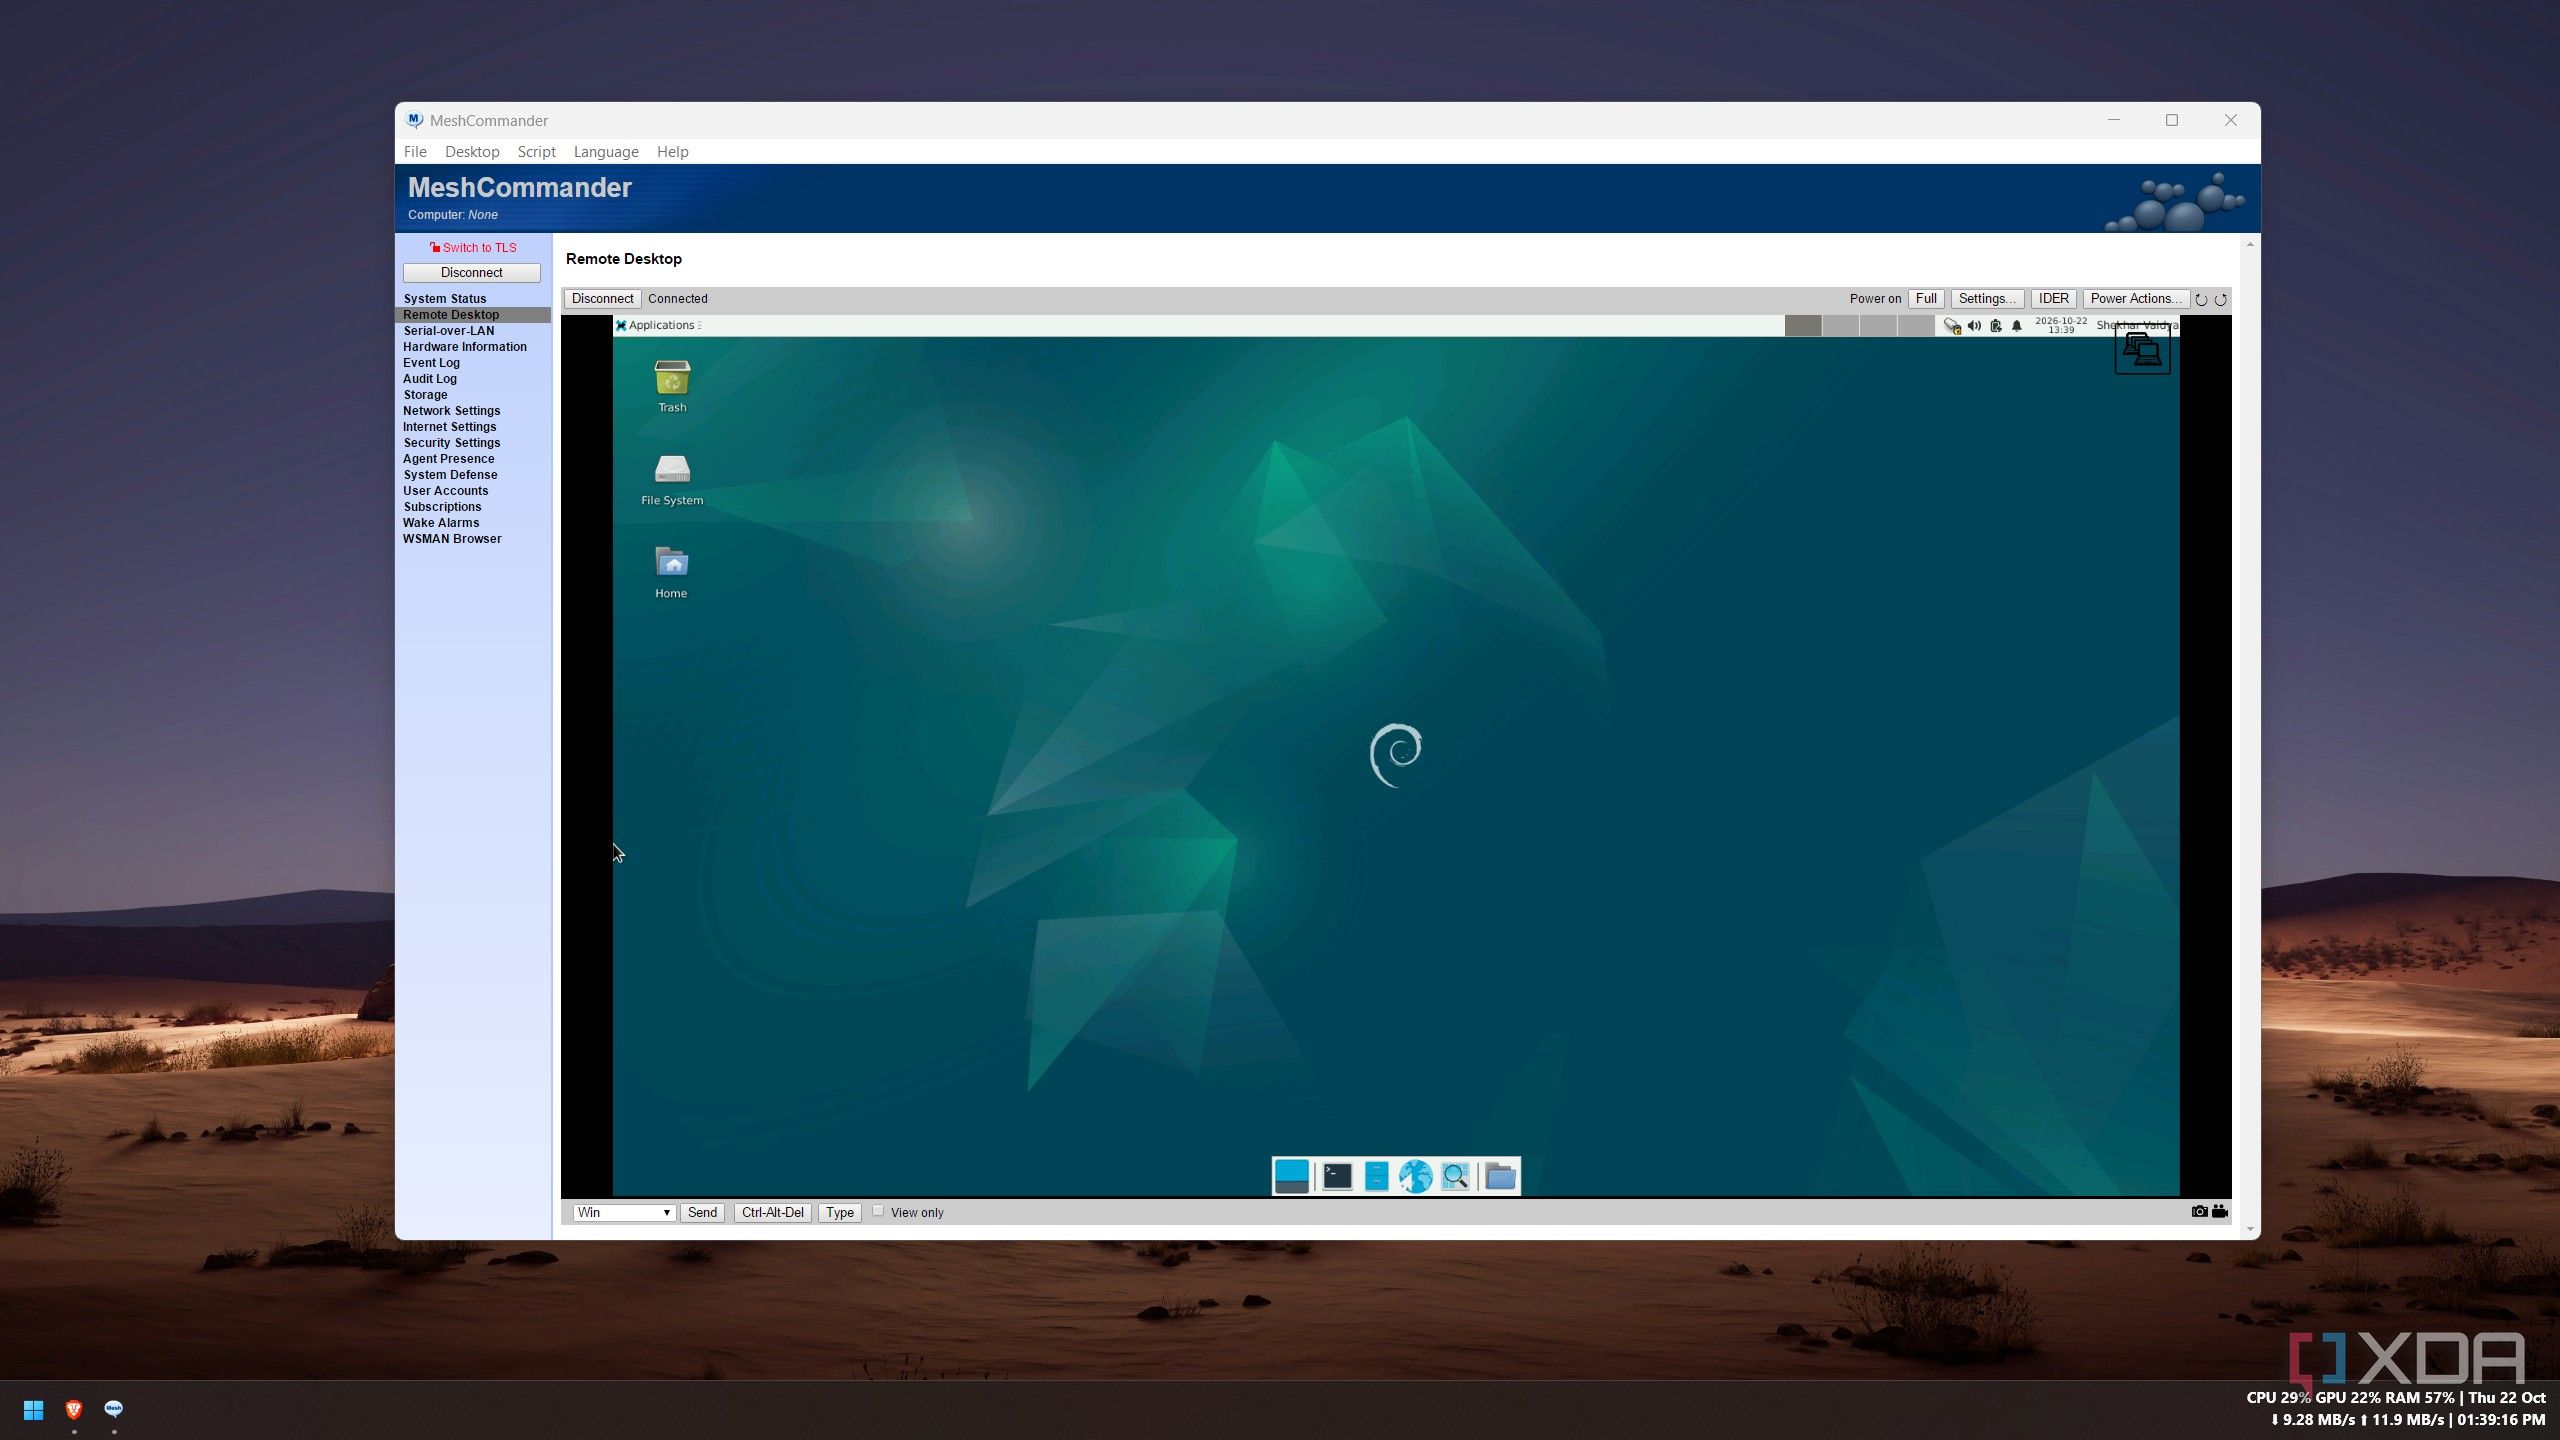This screenshot has width=2560, height=1440.
Task: Click the Disconnect button beside Connected status
Action: pyautogui.click(x=602, y=299)
